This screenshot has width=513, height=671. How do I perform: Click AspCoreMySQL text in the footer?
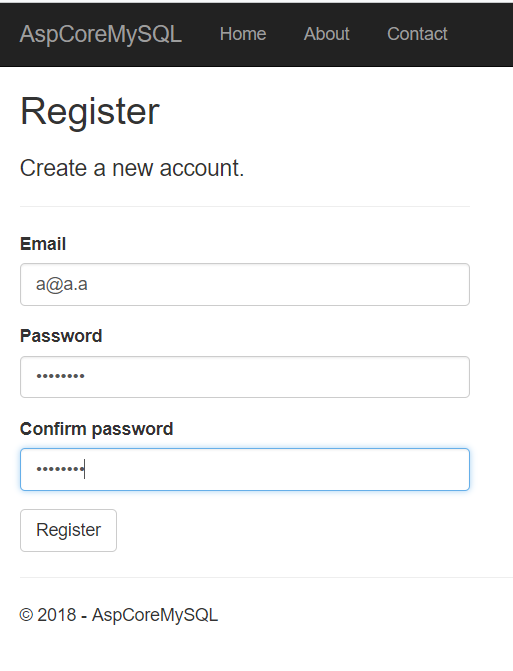155,615
